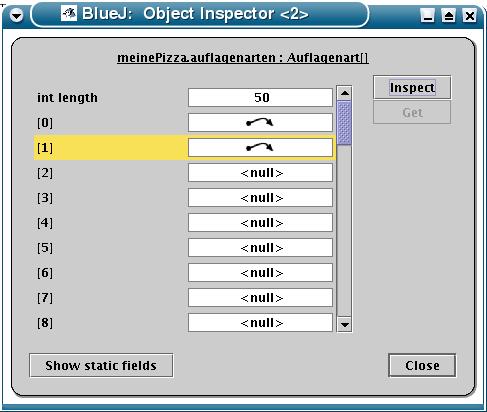Click the window minimize icon in title bar
Viewport: 487px width, 412px height.
click(x=428, y=15)
